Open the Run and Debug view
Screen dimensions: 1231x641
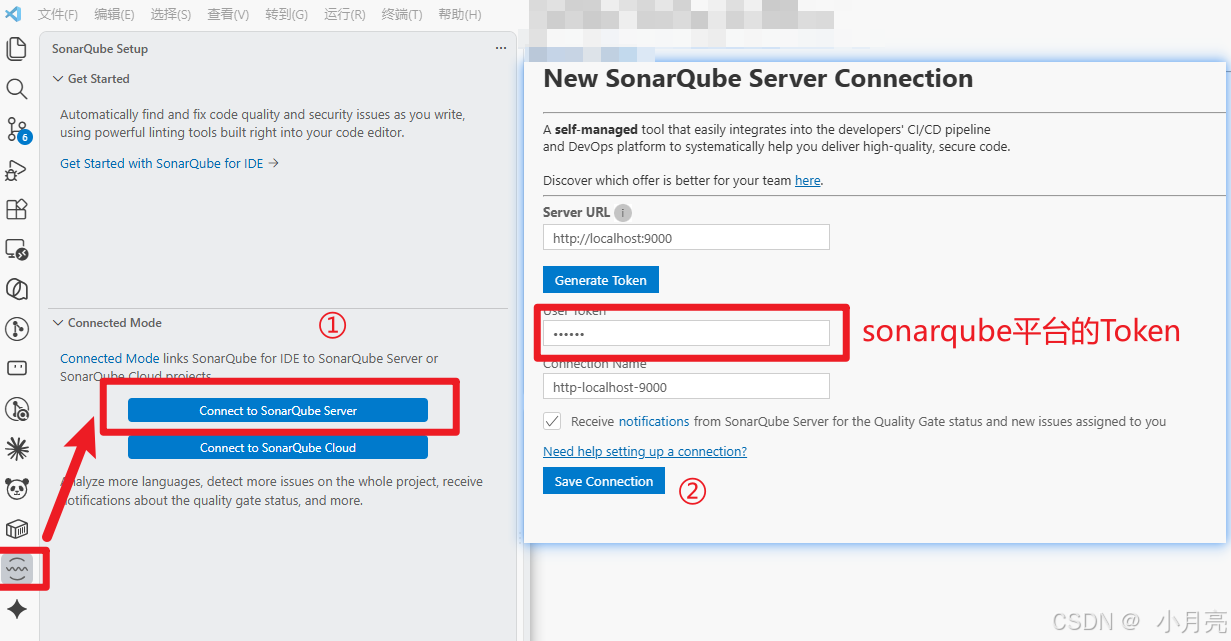(17, 169)
